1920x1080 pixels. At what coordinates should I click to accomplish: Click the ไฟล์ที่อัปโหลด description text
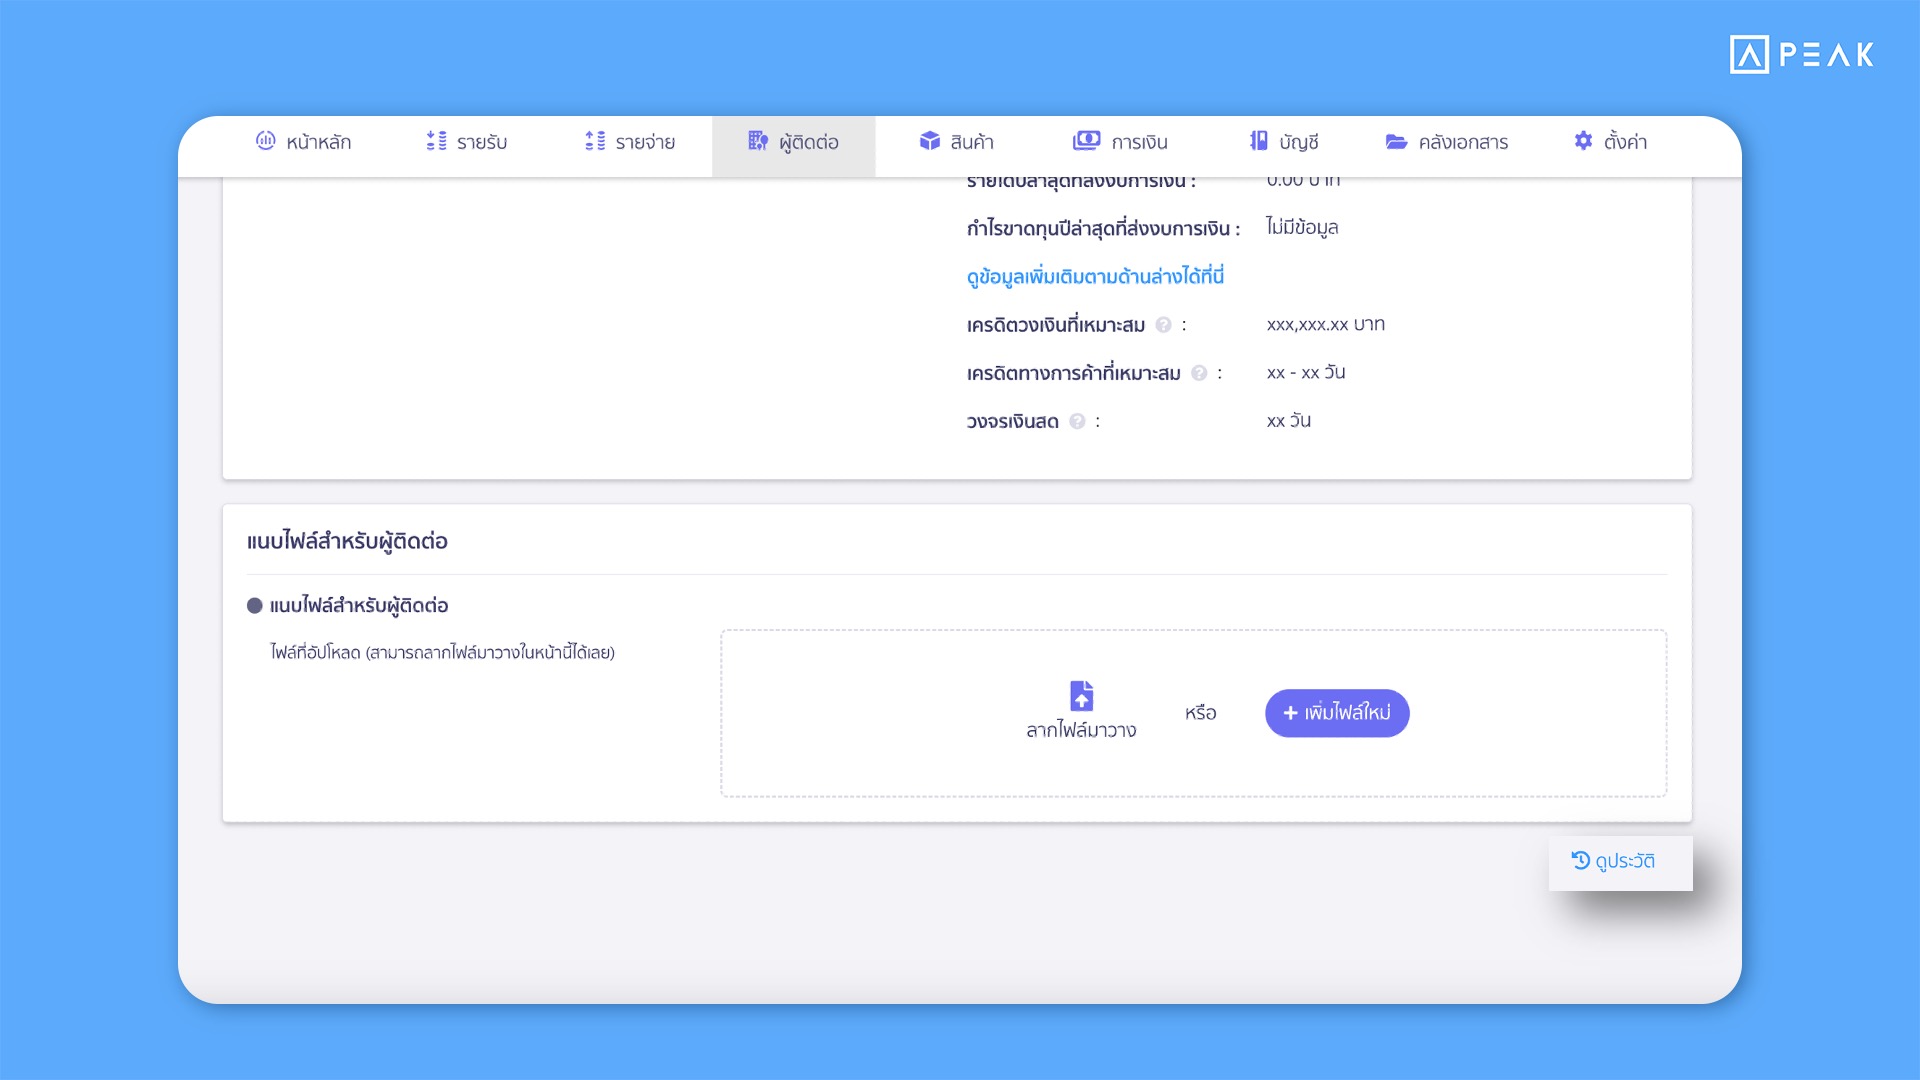[x=442, y=652]
